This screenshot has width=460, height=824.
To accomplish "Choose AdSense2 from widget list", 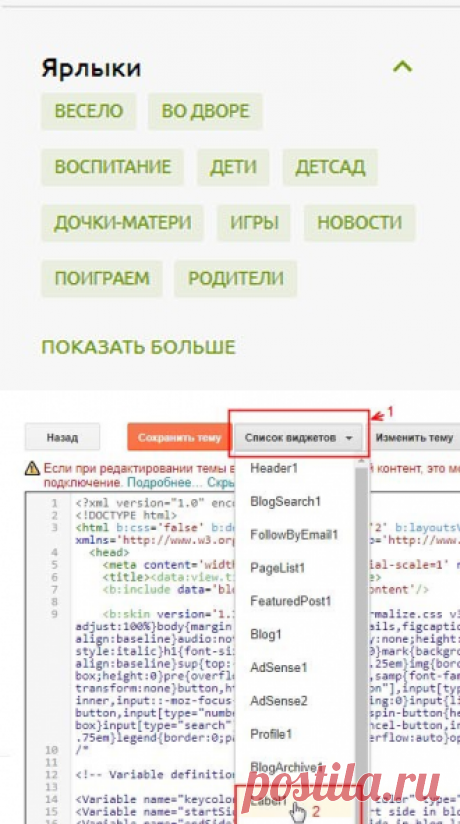I will pos(279,701).
